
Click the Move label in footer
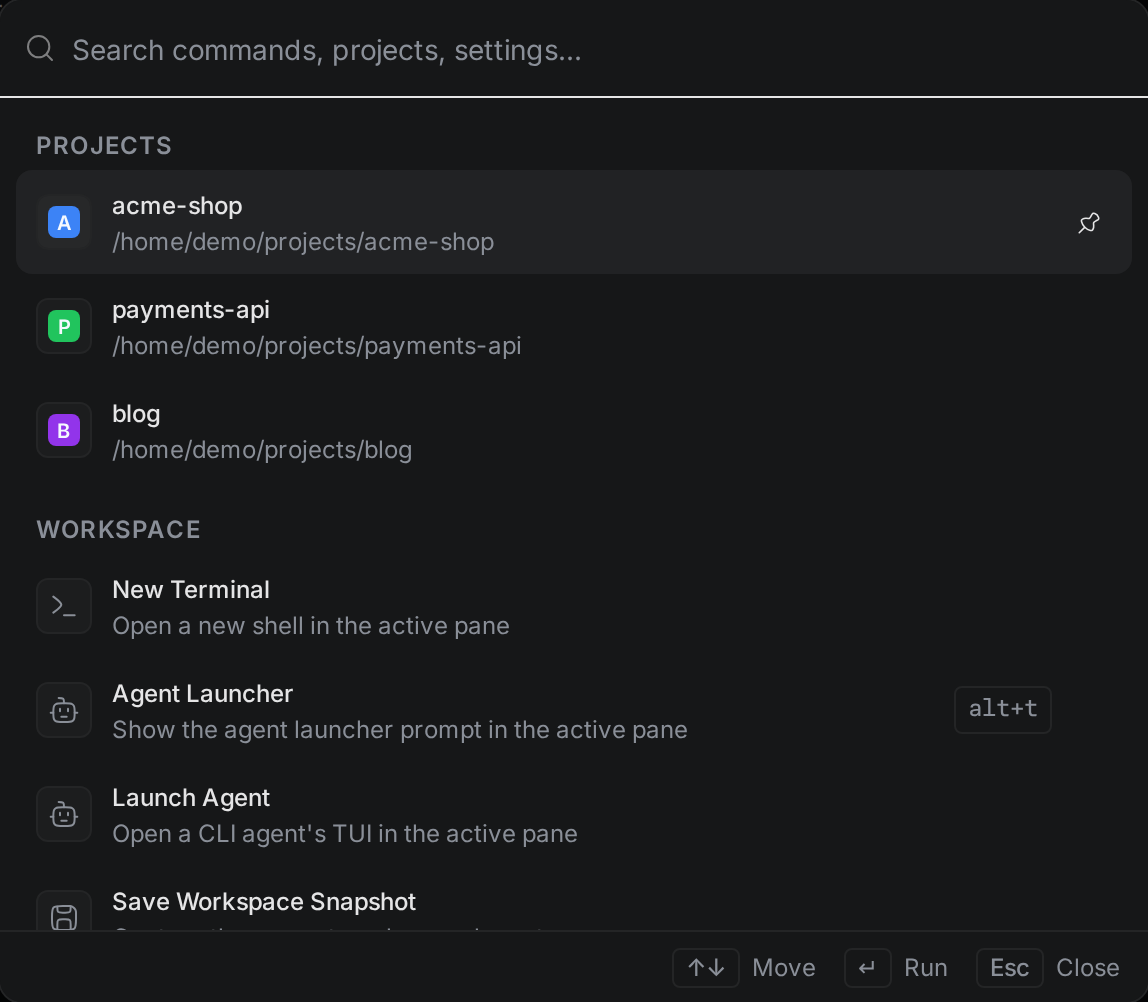point(783,968)
